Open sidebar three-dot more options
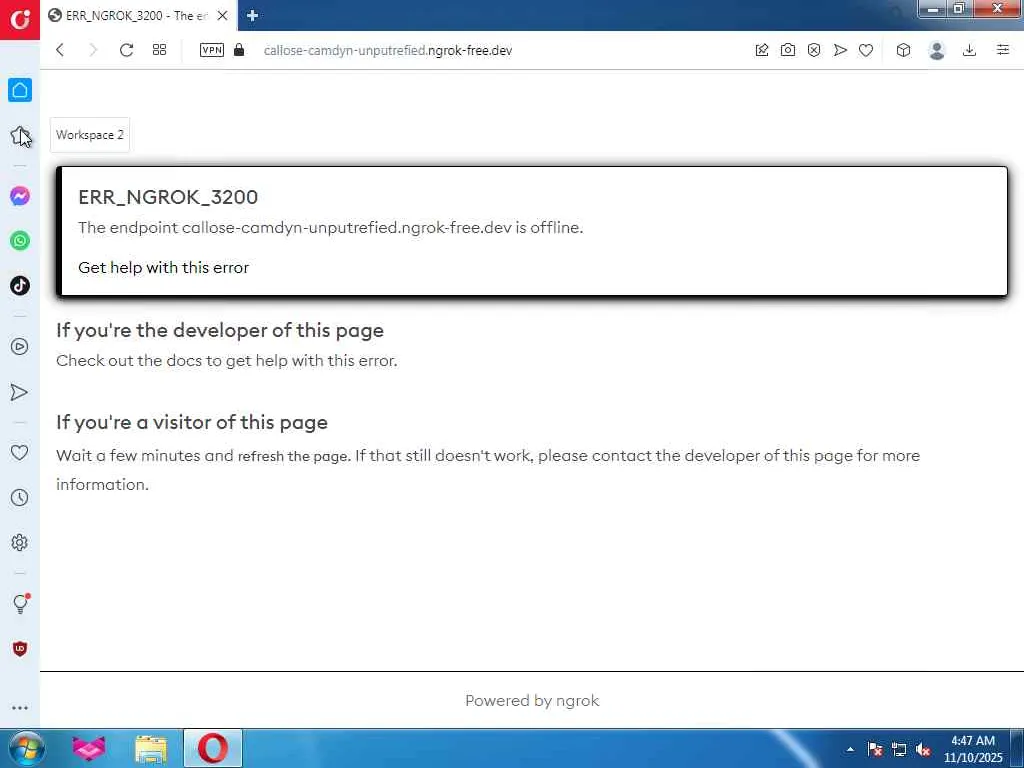1024x768 pixels. pos(20,708)
